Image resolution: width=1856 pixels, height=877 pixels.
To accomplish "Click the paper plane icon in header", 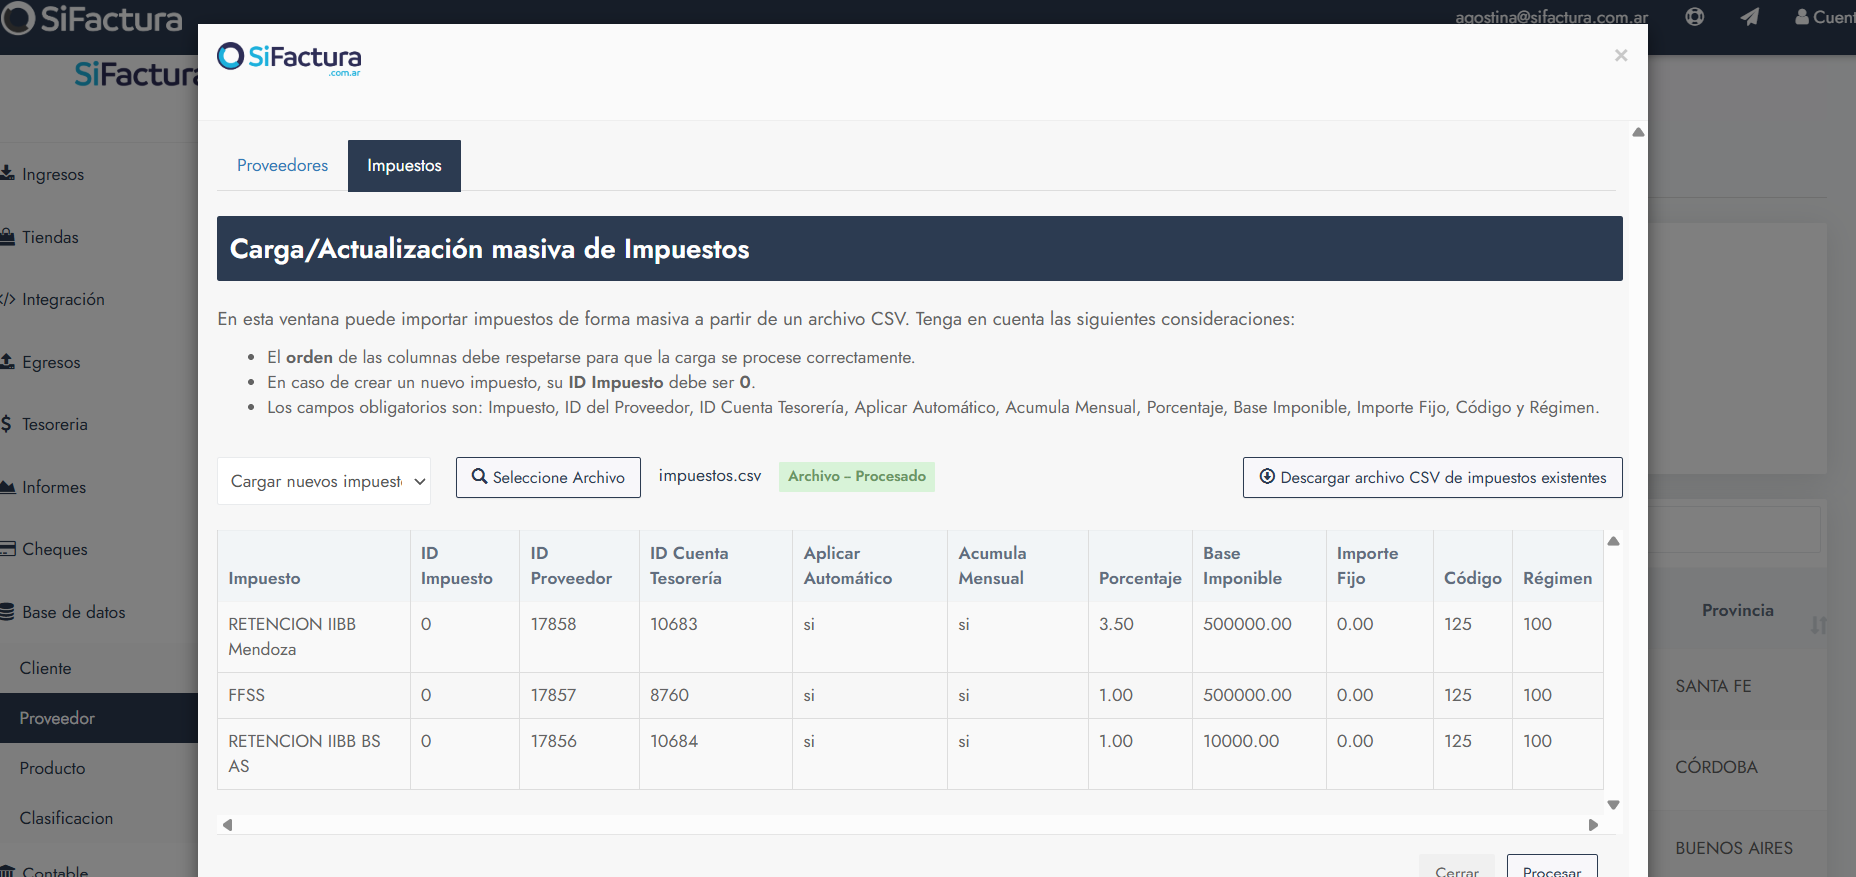I will [1749, 17].
